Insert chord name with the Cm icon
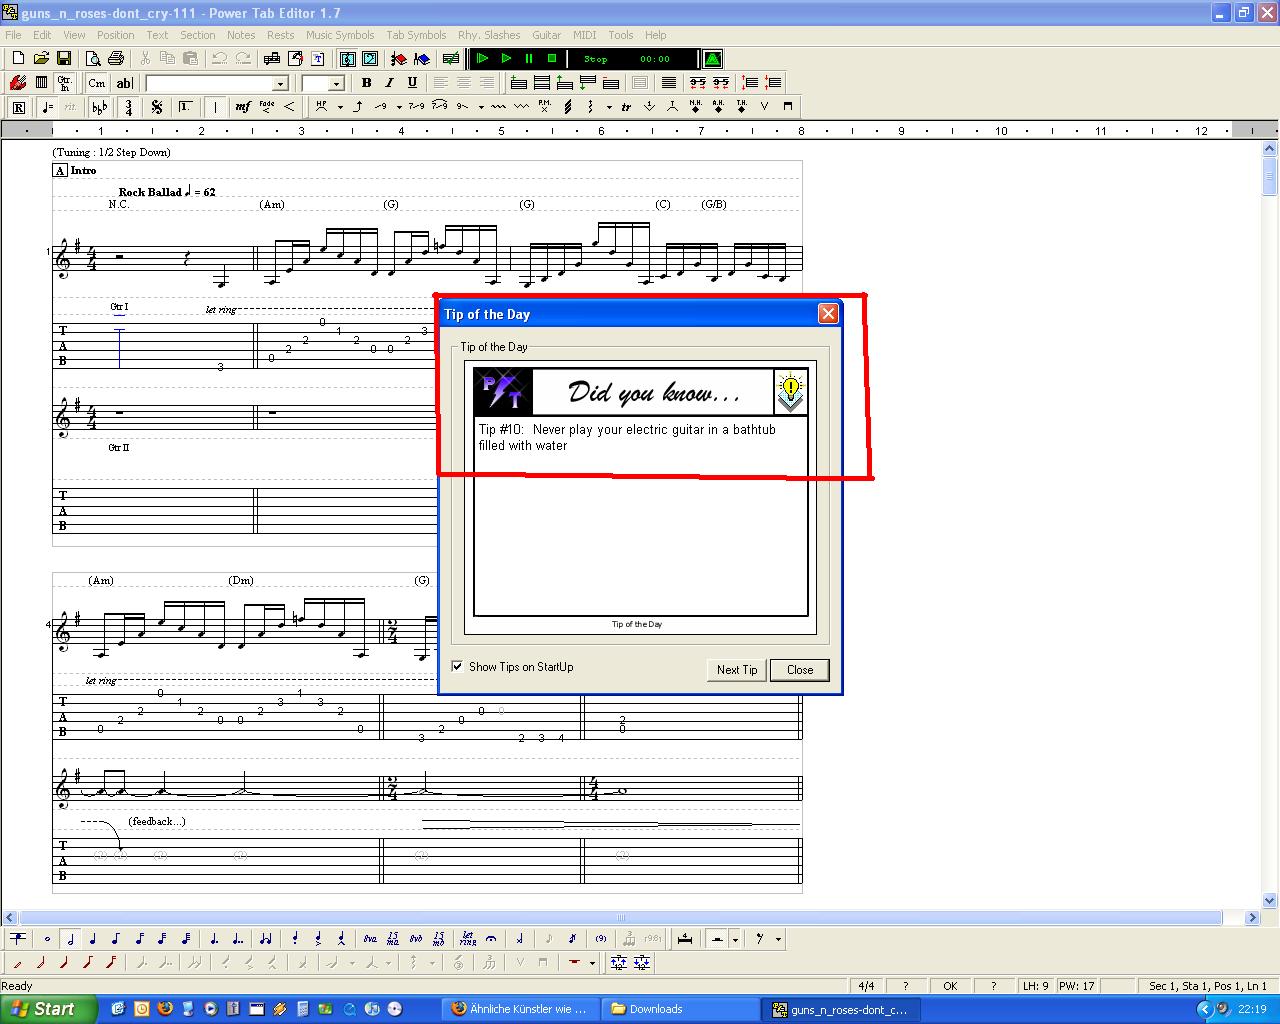 [x=97, y=83]
